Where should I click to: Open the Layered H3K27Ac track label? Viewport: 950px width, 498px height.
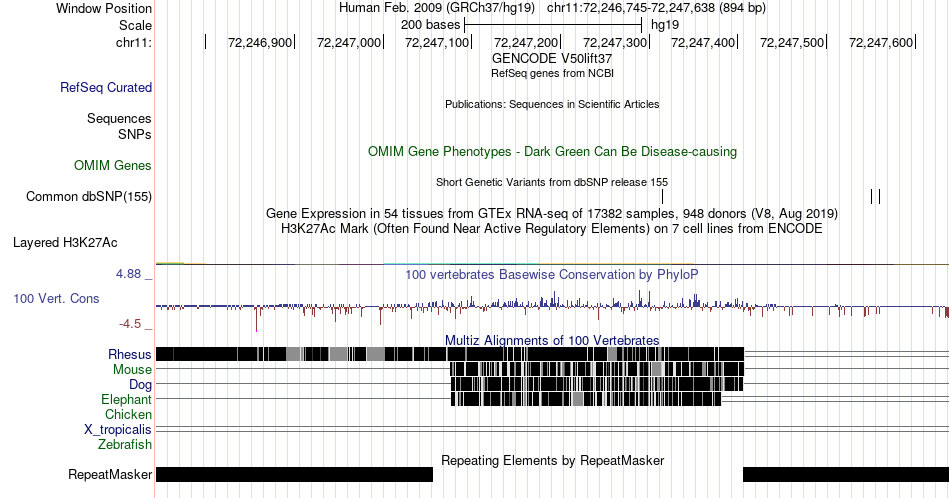65,242
